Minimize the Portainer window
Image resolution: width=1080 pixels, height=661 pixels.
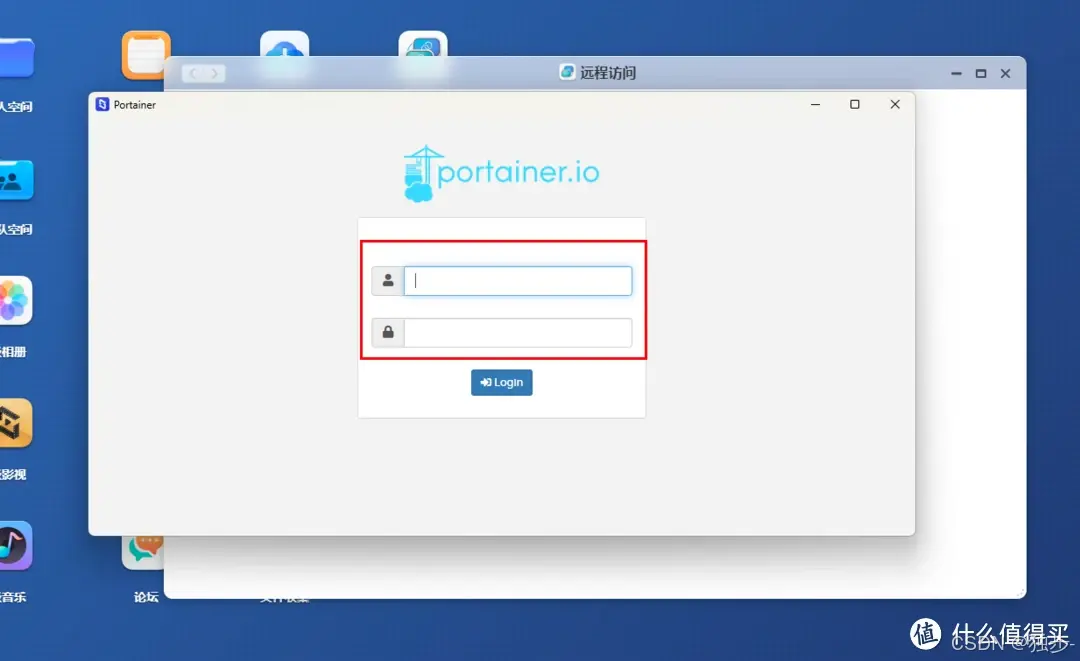pos(816,105)
